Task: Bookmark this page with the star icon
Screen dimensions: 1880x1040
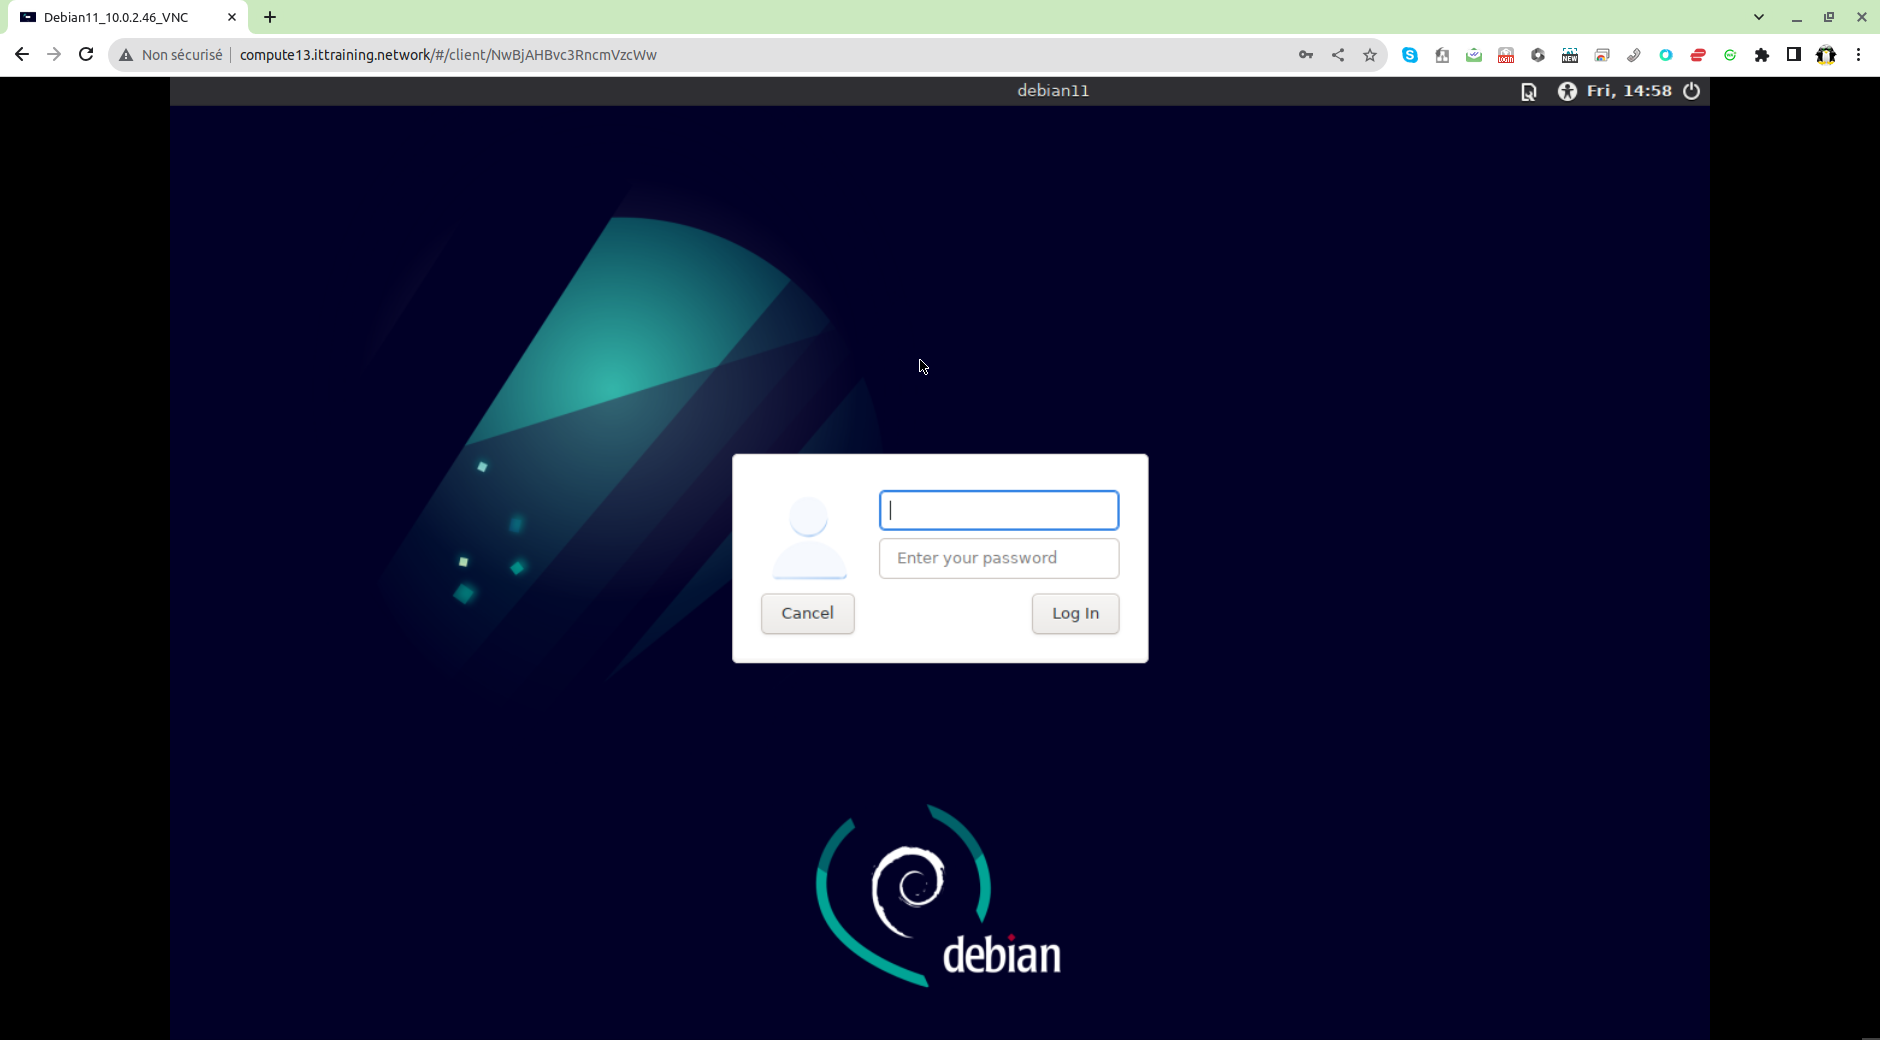Action: click(x=1370, y=55)
